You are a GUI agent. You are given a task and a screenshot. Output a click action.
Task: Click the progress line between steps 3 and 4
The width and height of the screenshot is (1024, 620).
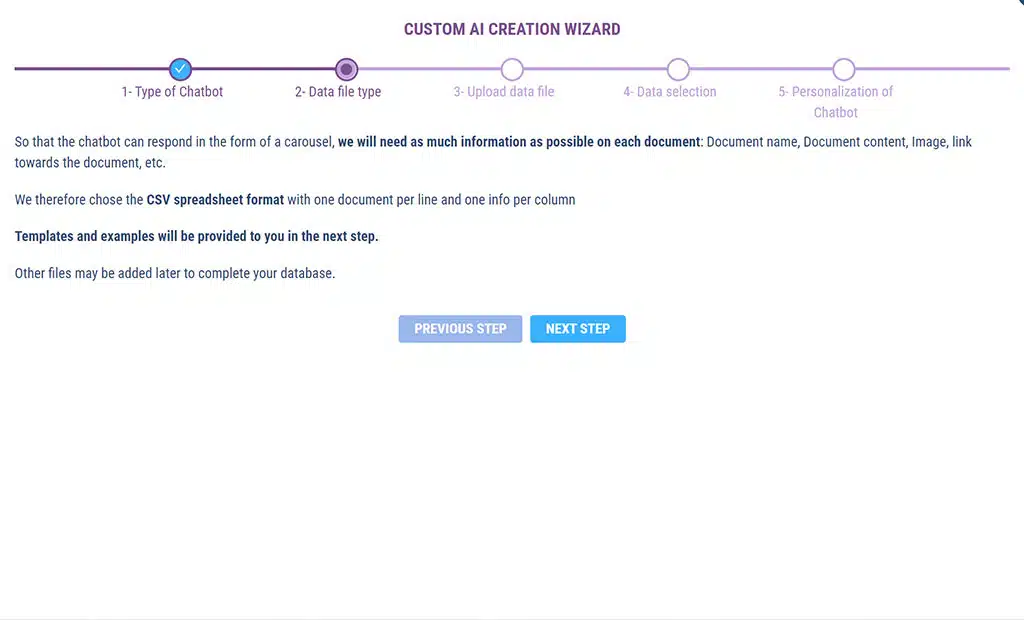pyautogui.click(x=595, y=69)
